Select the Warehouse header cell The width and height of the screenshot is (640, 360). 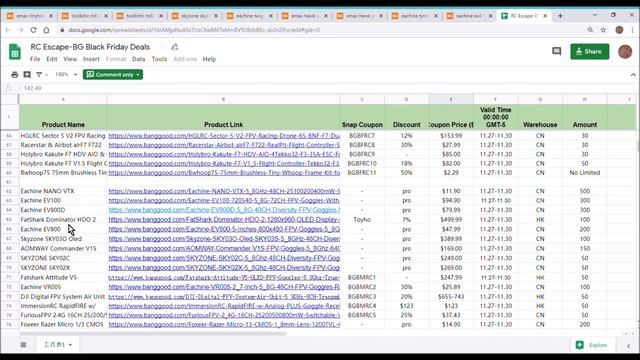pyautogui.click(x=540, y=117)
